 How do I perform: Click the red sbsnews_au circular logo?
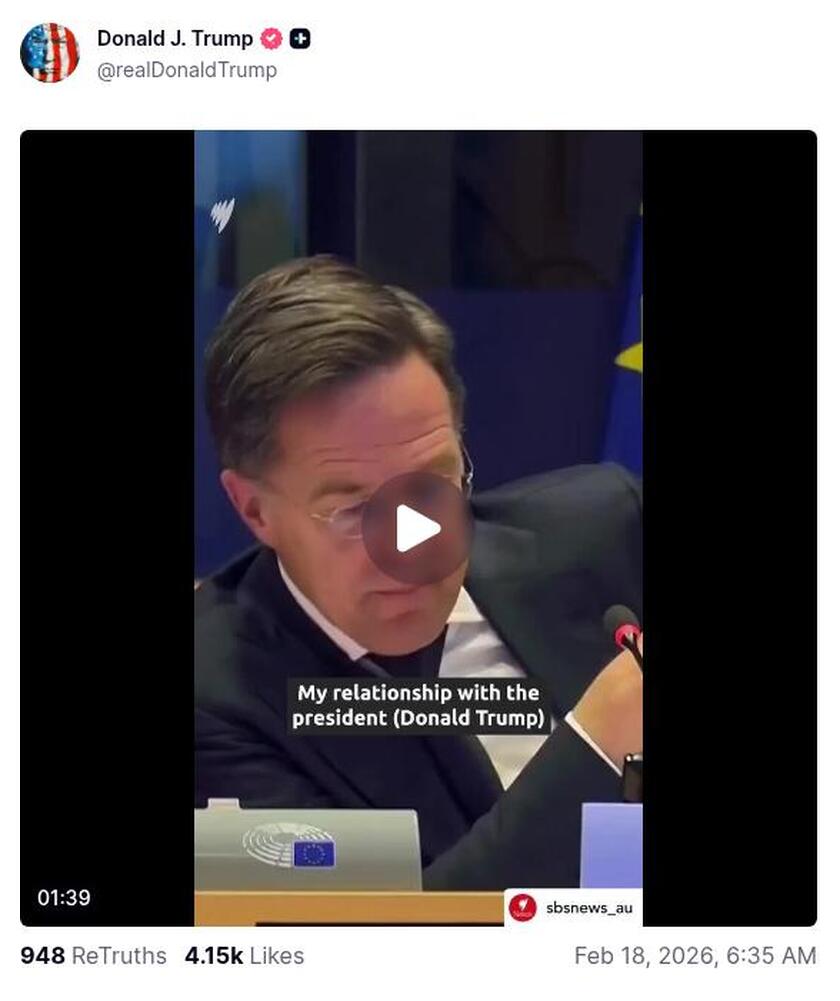tap(522, 907)
